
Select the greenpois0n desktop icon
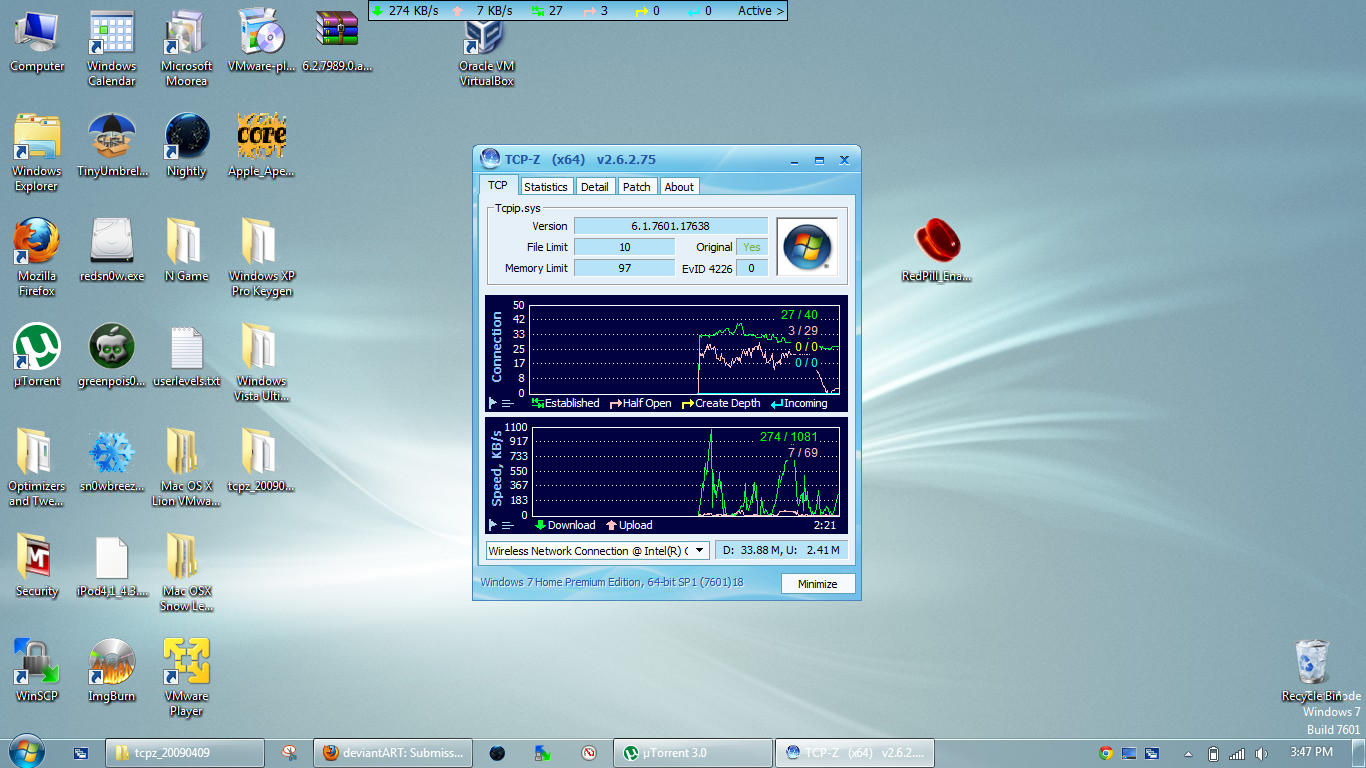(112, 356)
